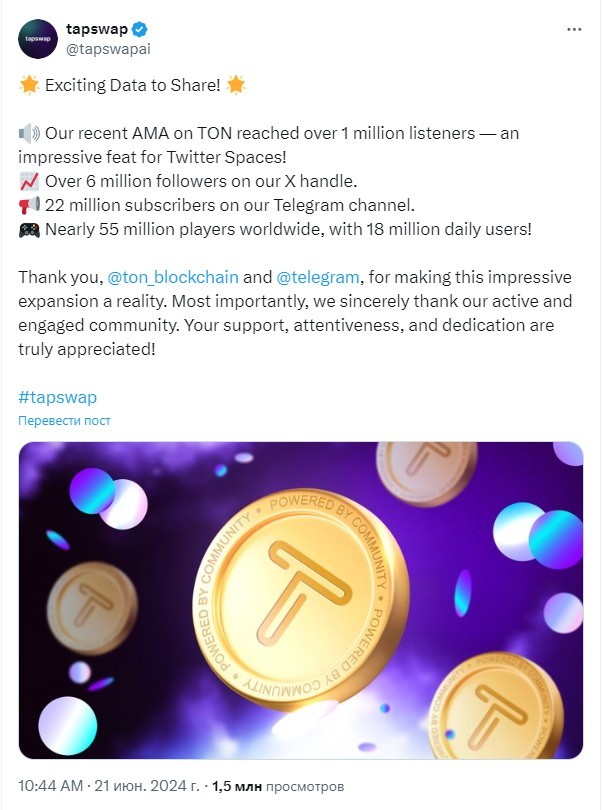Click the first star emoji before Exciting

pos(29,85)
